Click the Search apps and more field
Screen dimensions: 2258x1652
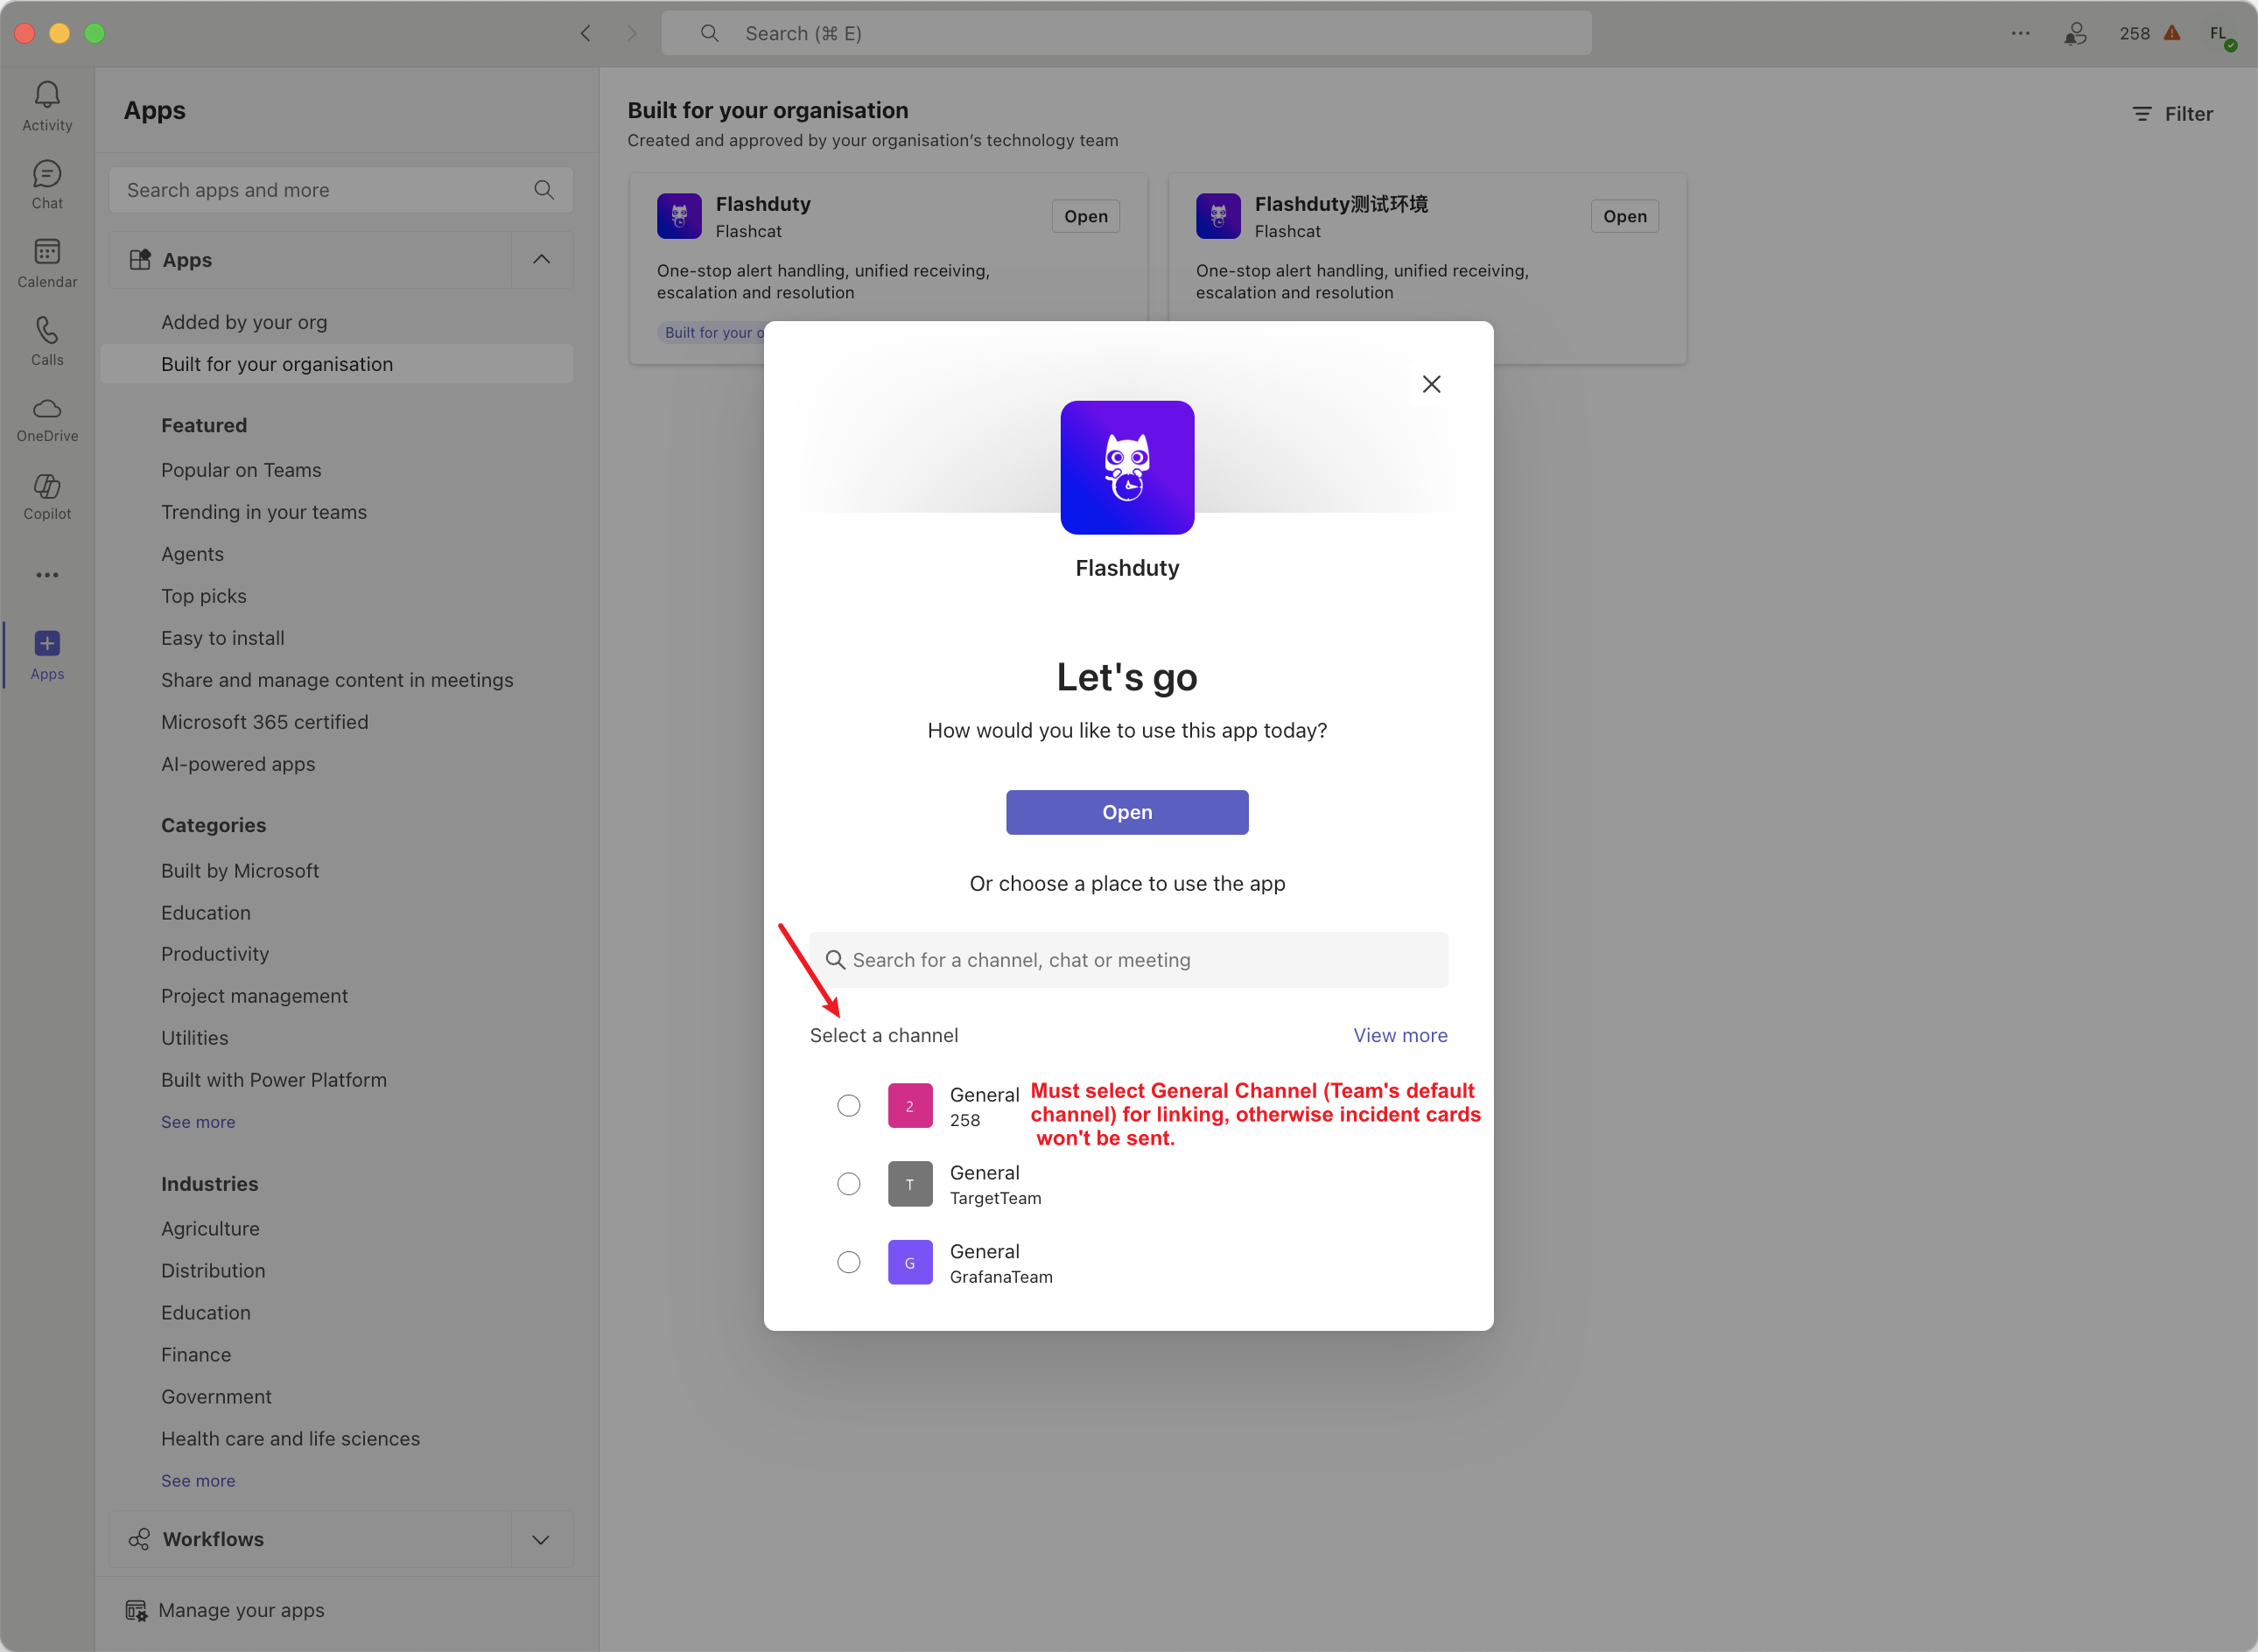tap(340, 190)
